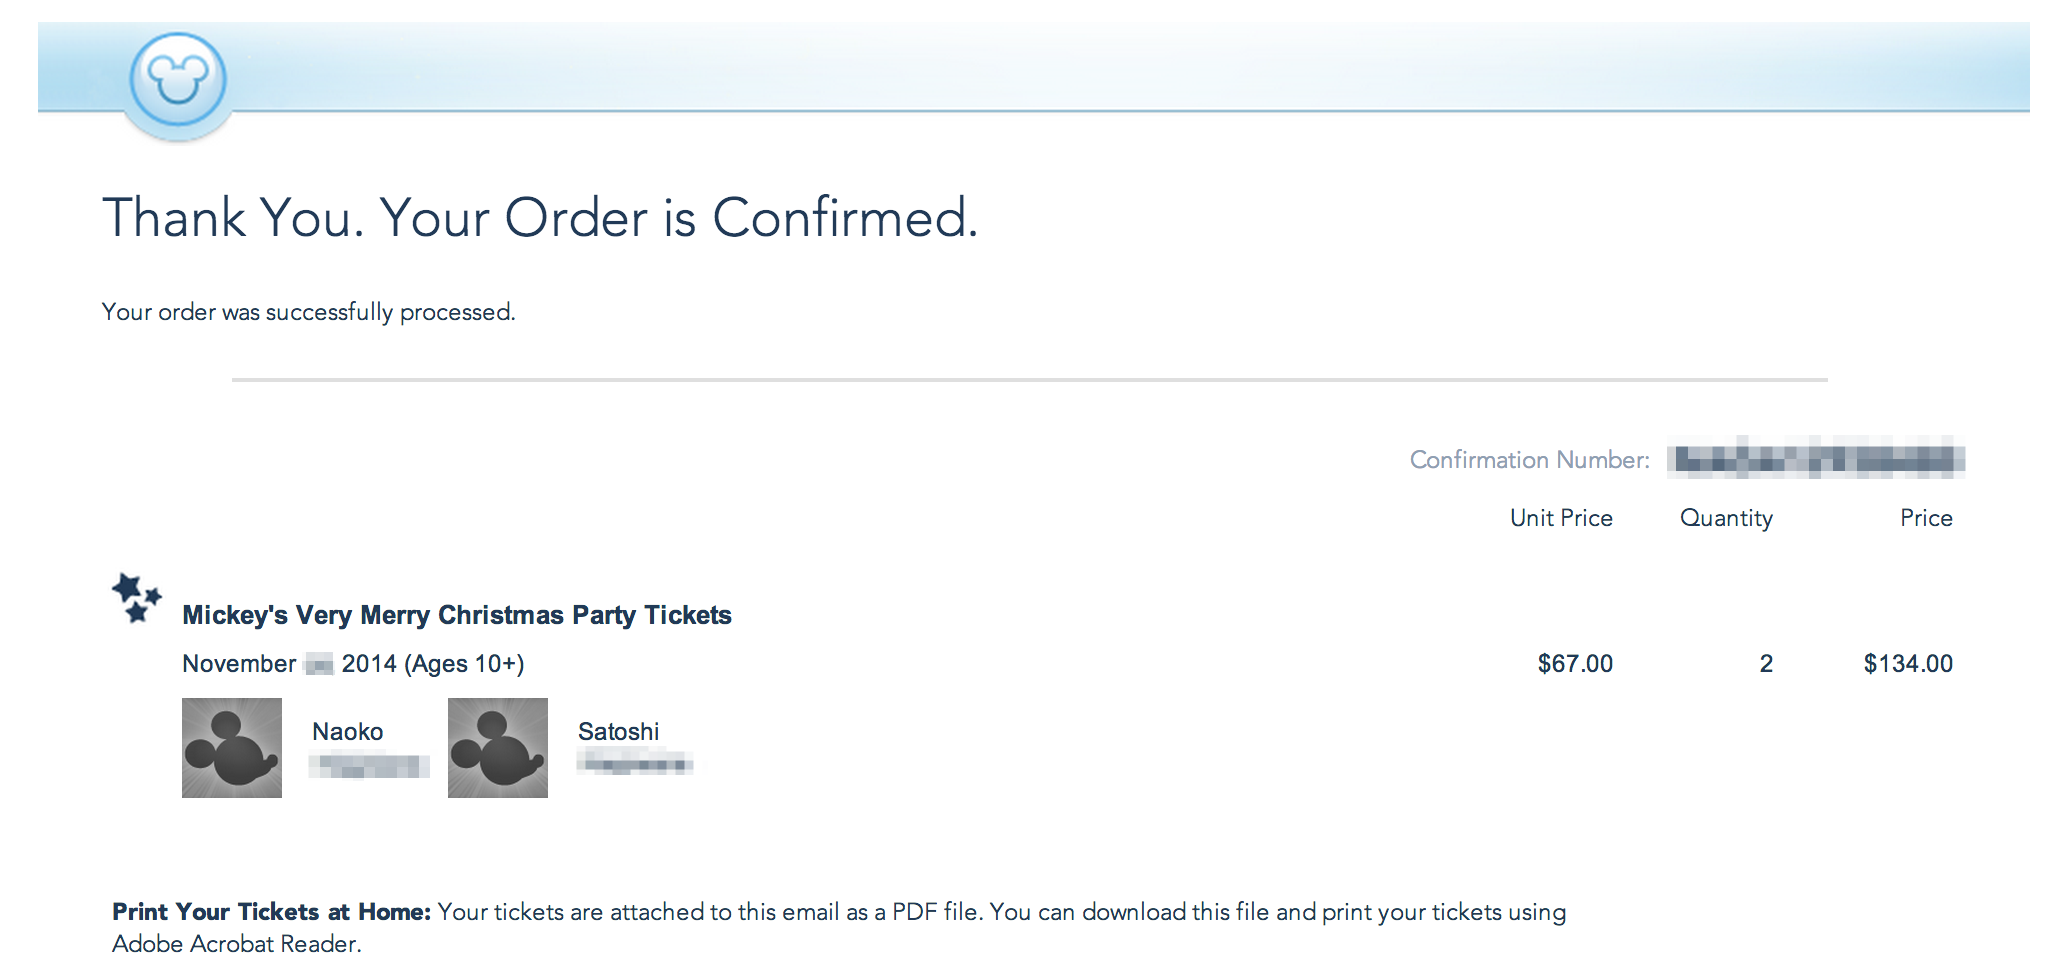Click the blurred confirmation number value
This screenshot has height=978, width=2062.
click(1815, 459)
